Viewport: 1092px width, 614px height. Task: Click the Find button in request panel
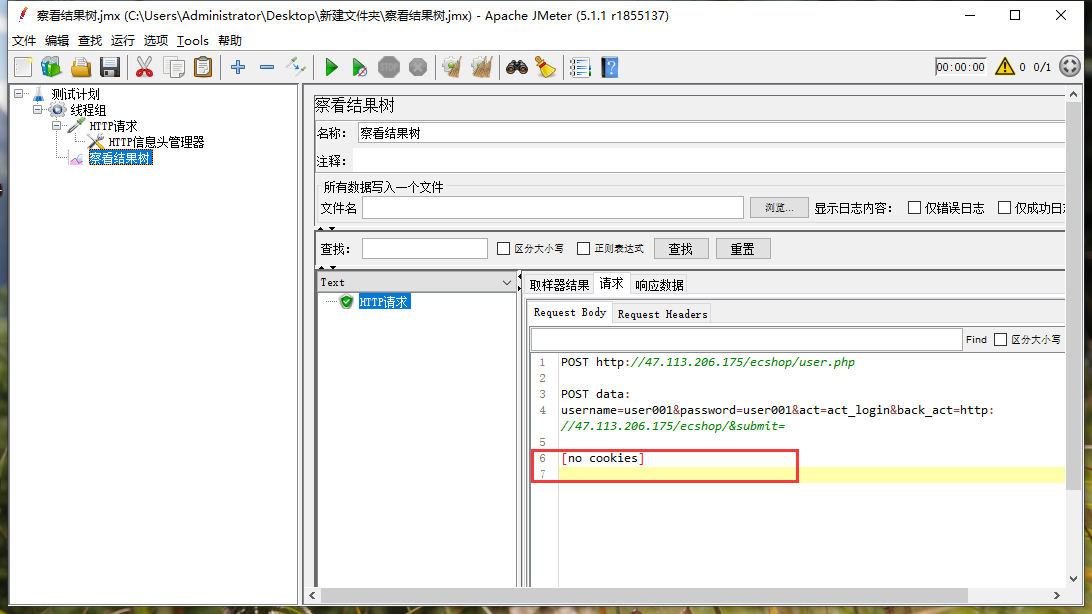point(976,340)
